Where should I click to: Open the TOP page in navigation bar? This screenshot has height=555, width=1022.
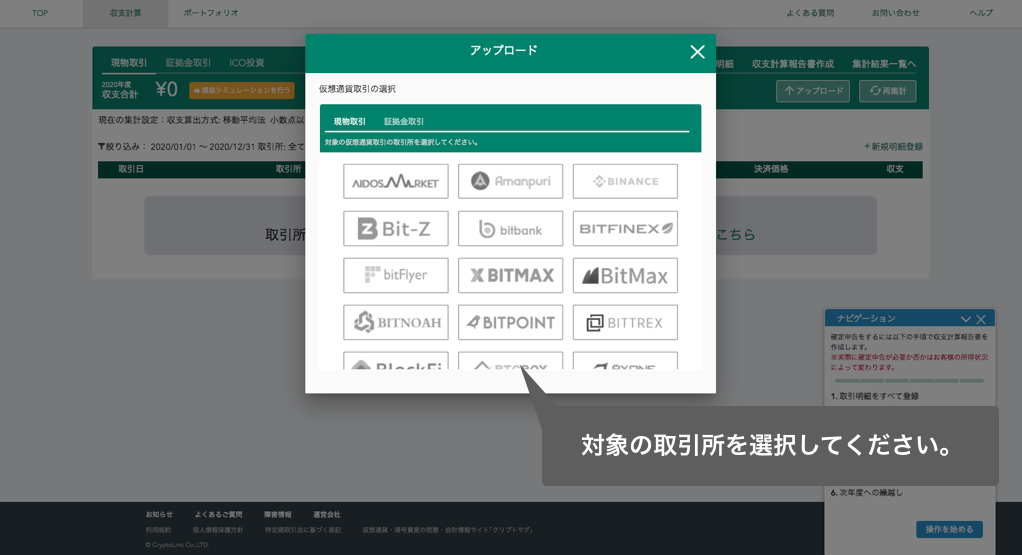pyautogui.click(x=40, y=13)
